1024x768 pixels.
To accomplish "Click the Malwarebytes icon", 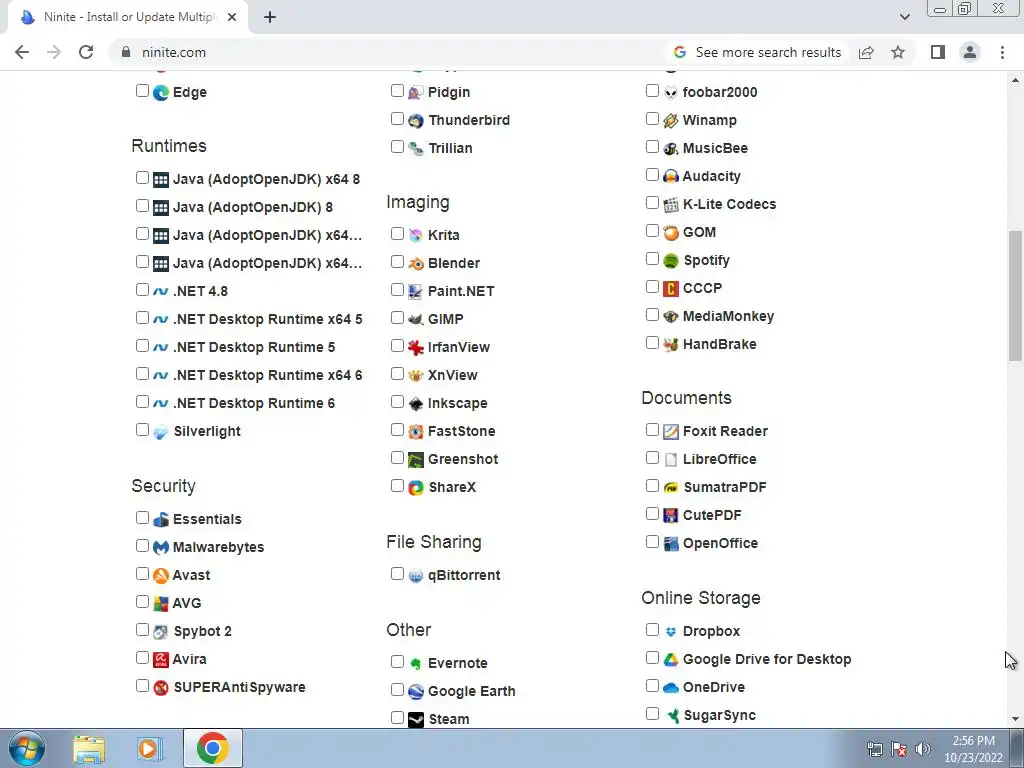I will [x=161, y=547].
